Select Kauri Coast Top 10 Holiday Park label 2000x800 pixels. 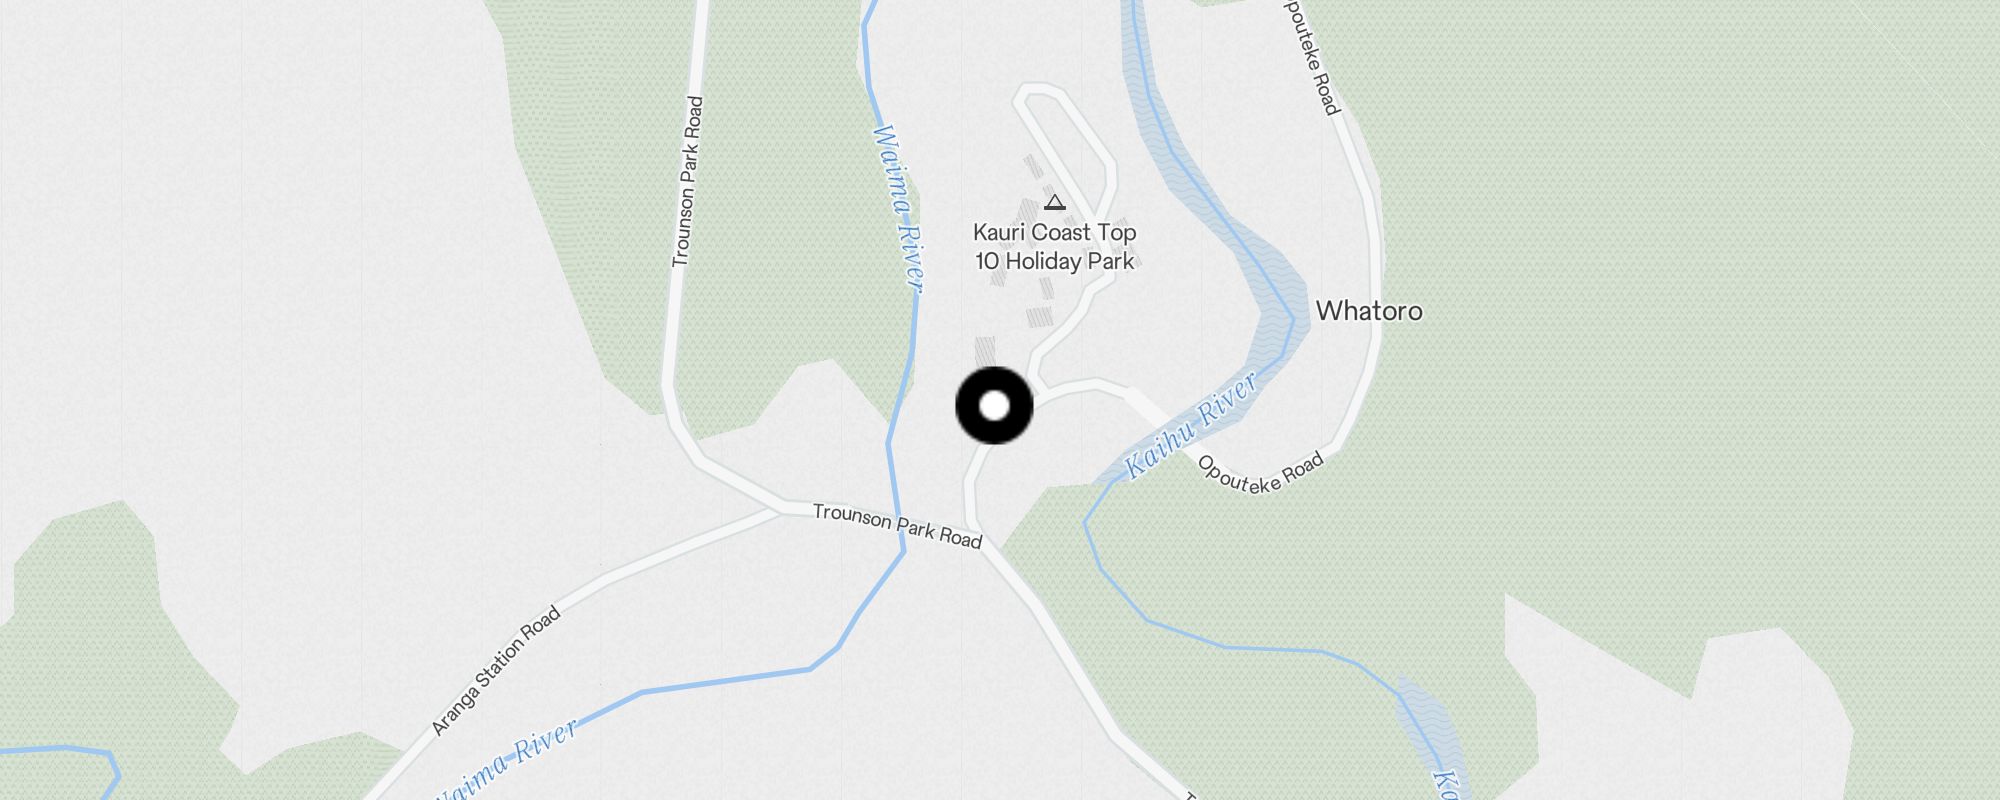pos(1055,247)
